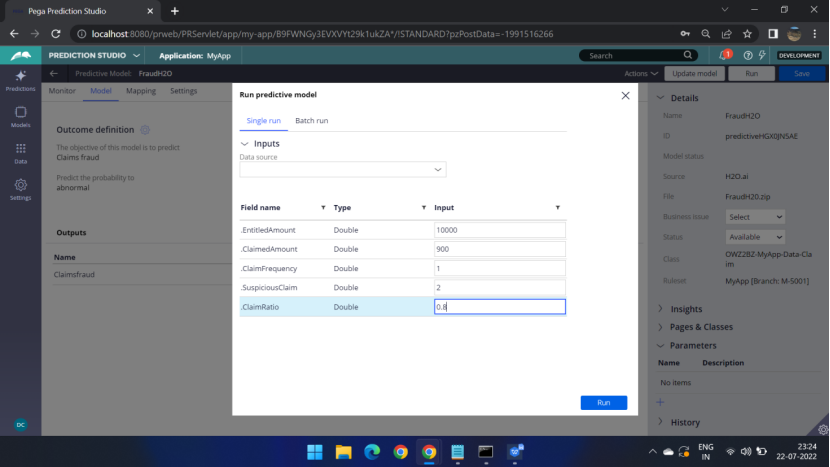The height and width of the screenshot is (467, 830).
Task: Click the DC user avatar
Action: (x=20, y=425)
